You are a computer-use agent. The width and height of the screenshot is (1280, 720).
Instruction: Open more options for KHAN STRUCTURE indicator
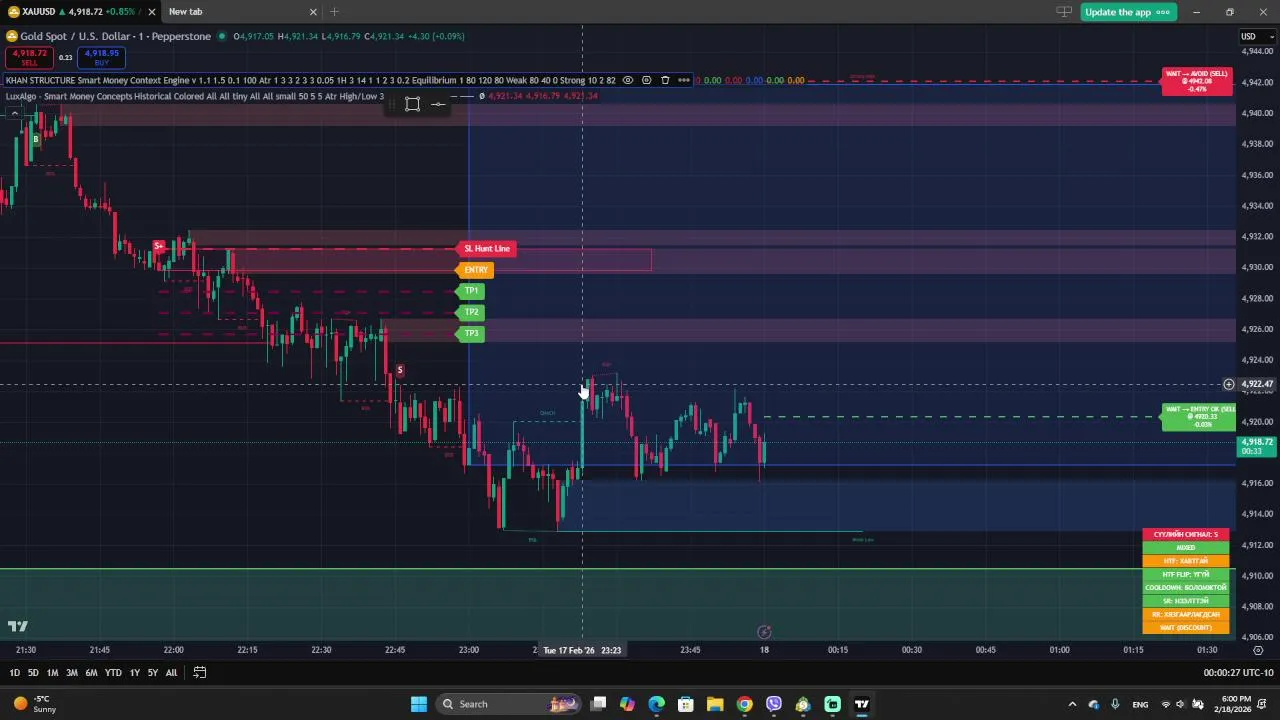(x=684, y=80)
